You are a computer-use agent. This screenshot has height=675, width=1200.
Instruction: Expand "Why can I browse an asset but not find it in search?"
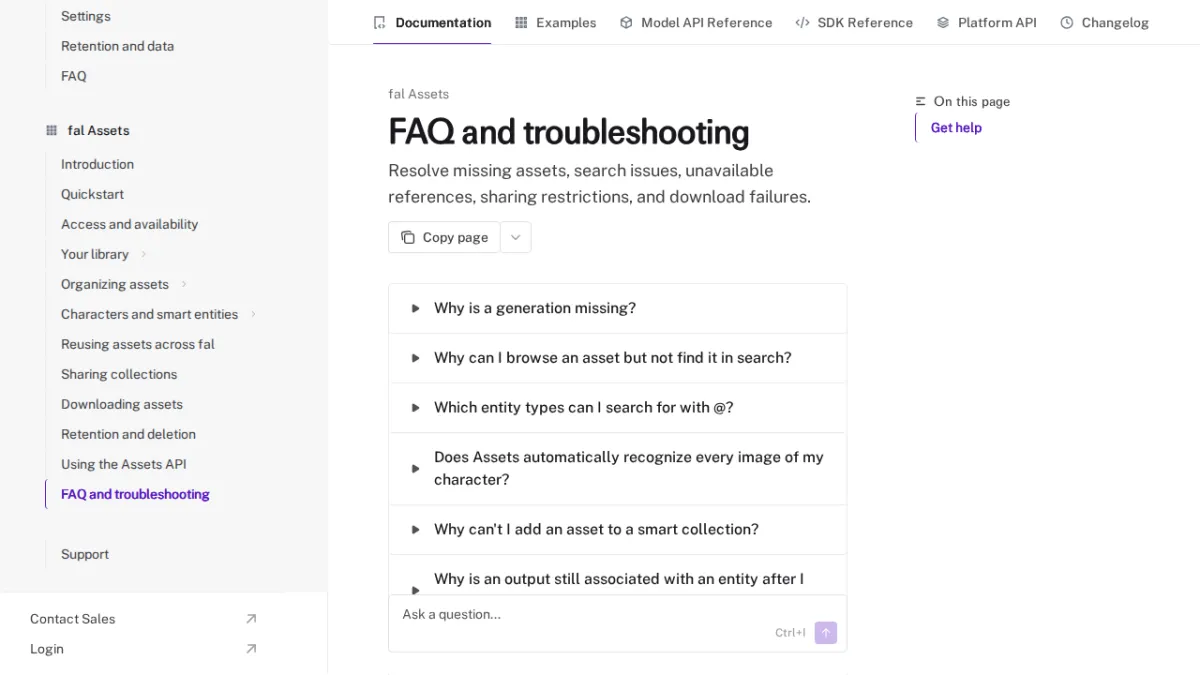click(x=617, y=358)
